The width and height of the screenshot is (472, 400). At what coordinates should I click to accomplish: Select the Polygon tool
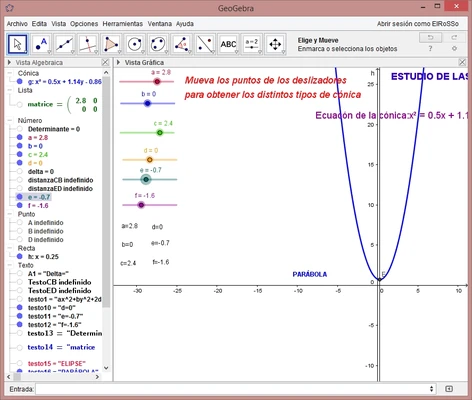pyautogui.click(x=111, y=44)
